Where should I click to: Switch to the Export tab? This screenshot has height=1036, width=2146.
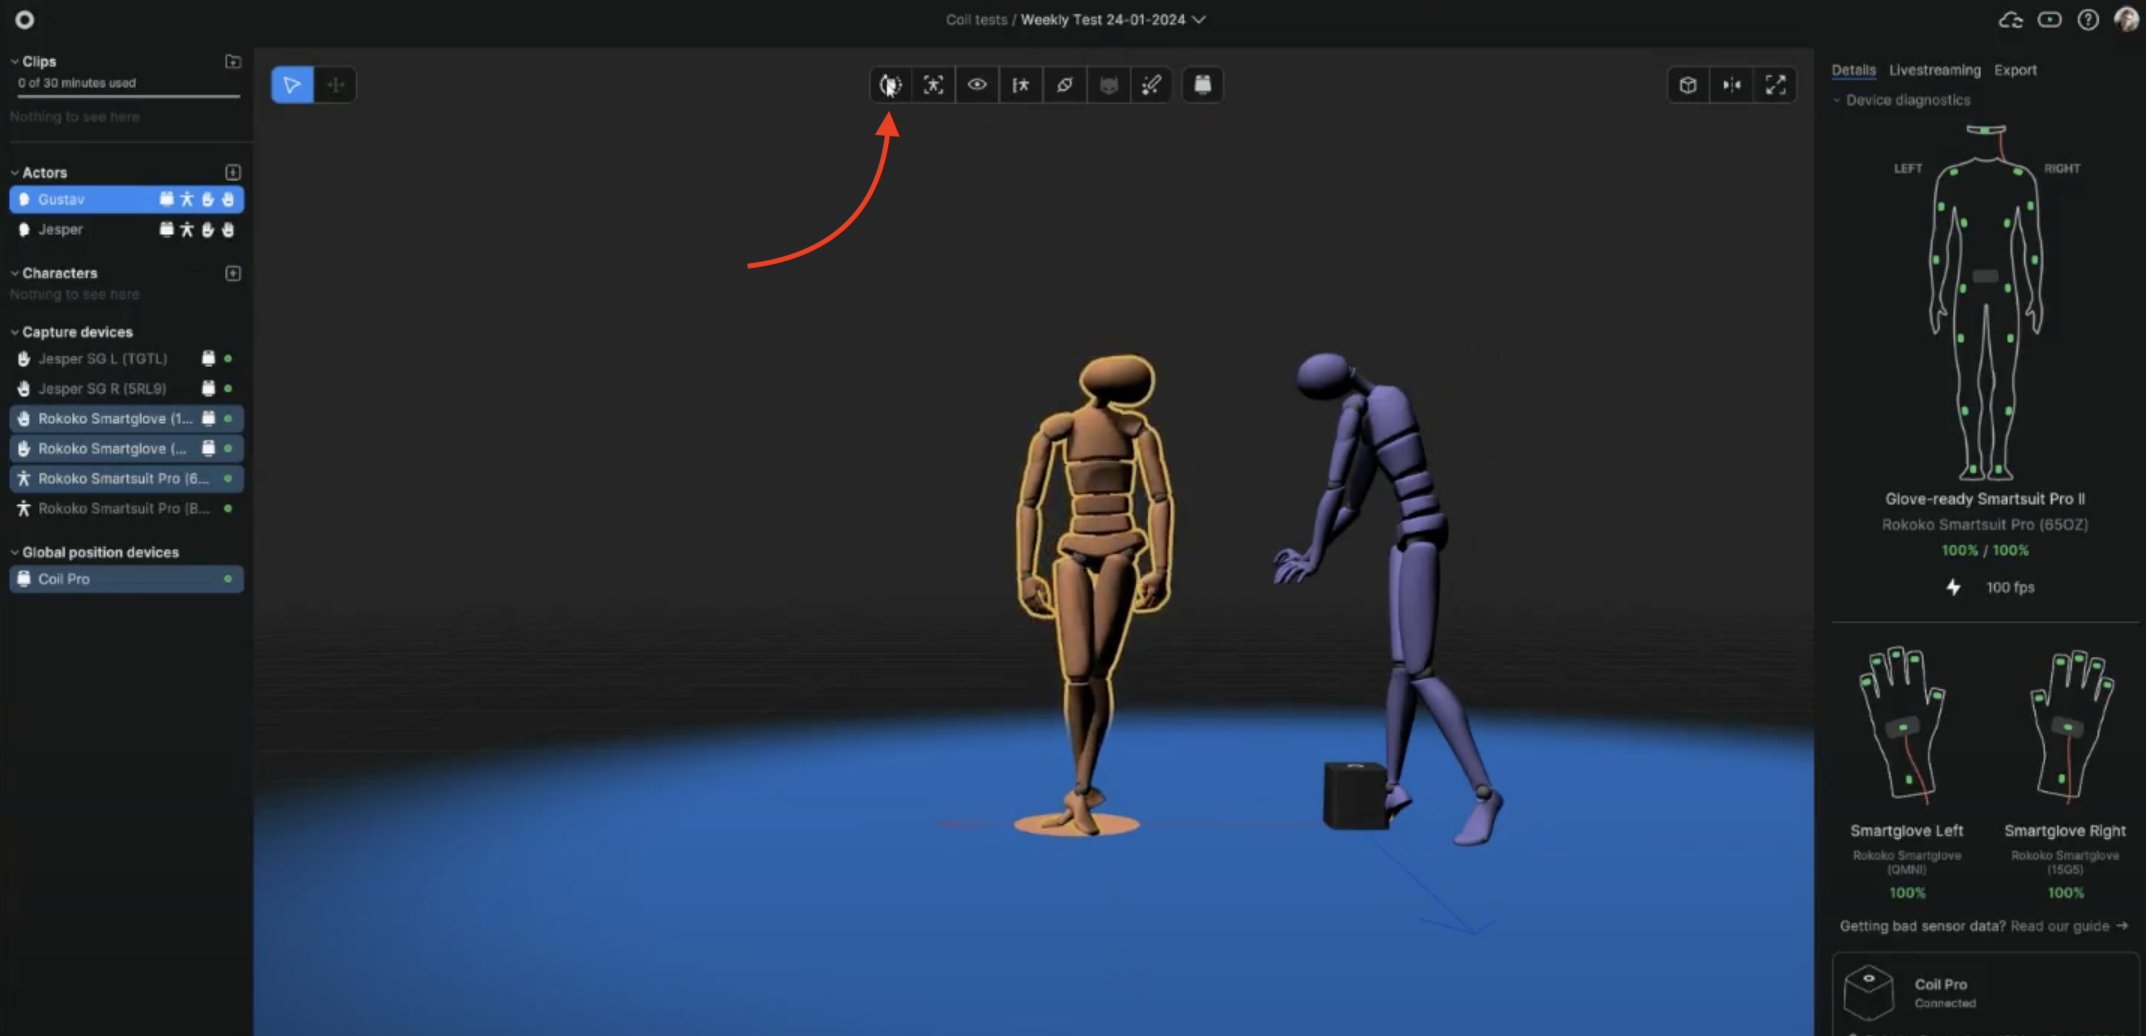click(2015, 70)
